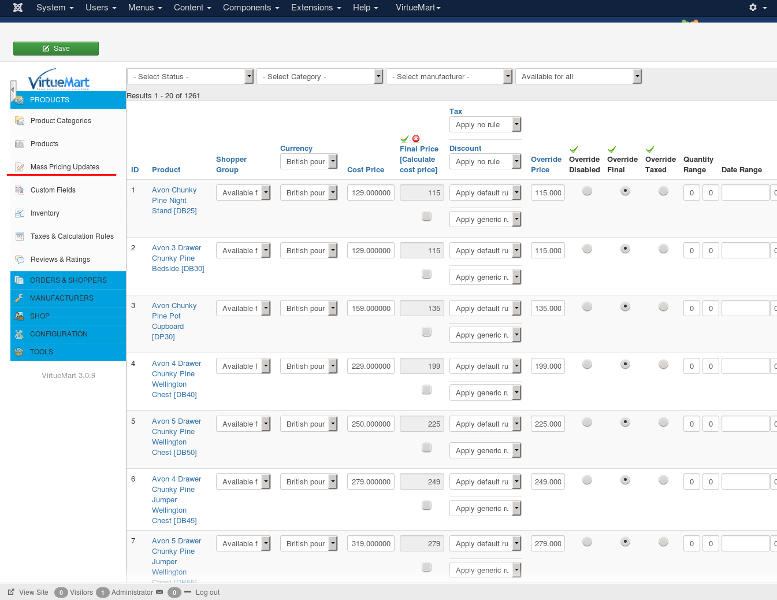Image resolution: width=777 pixels, height=600 pixels.
Task: Edit the Cost Price field for row 1
Action: coord(371,193)
